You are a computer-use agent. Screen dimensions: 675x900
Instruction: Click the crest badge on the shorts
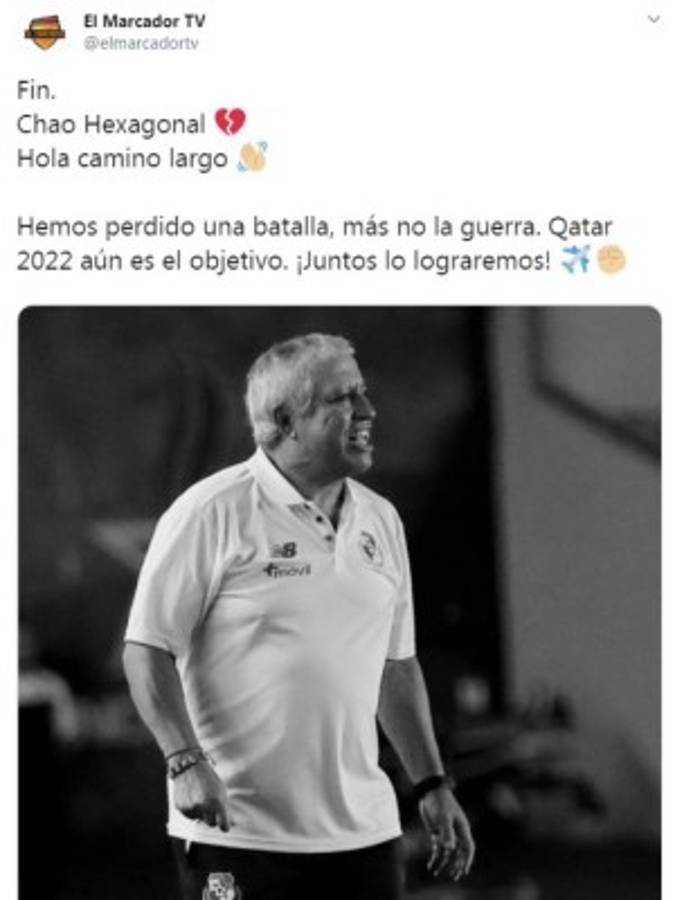221,886
